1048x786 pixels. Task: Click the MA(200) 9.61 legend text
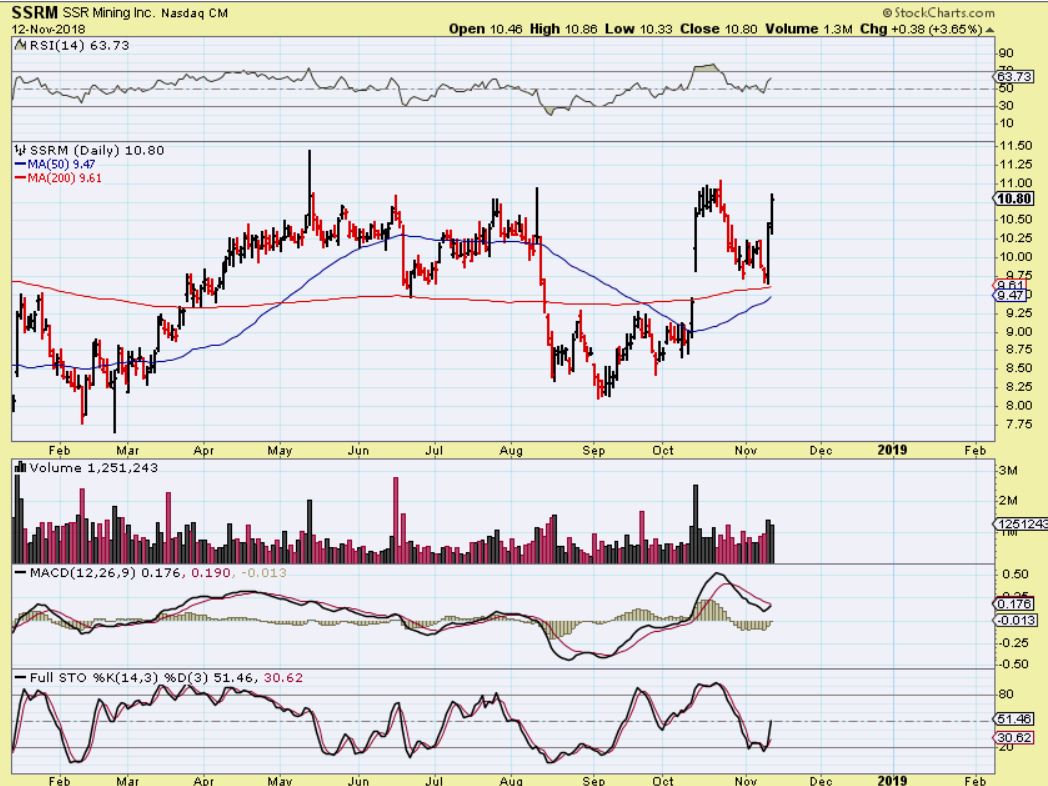pyautogui.click(x=65, y=178)
